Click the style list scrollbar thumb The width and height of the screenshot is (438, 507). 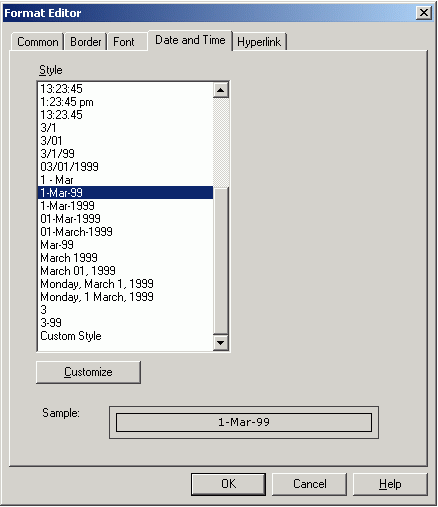(221, 260)
